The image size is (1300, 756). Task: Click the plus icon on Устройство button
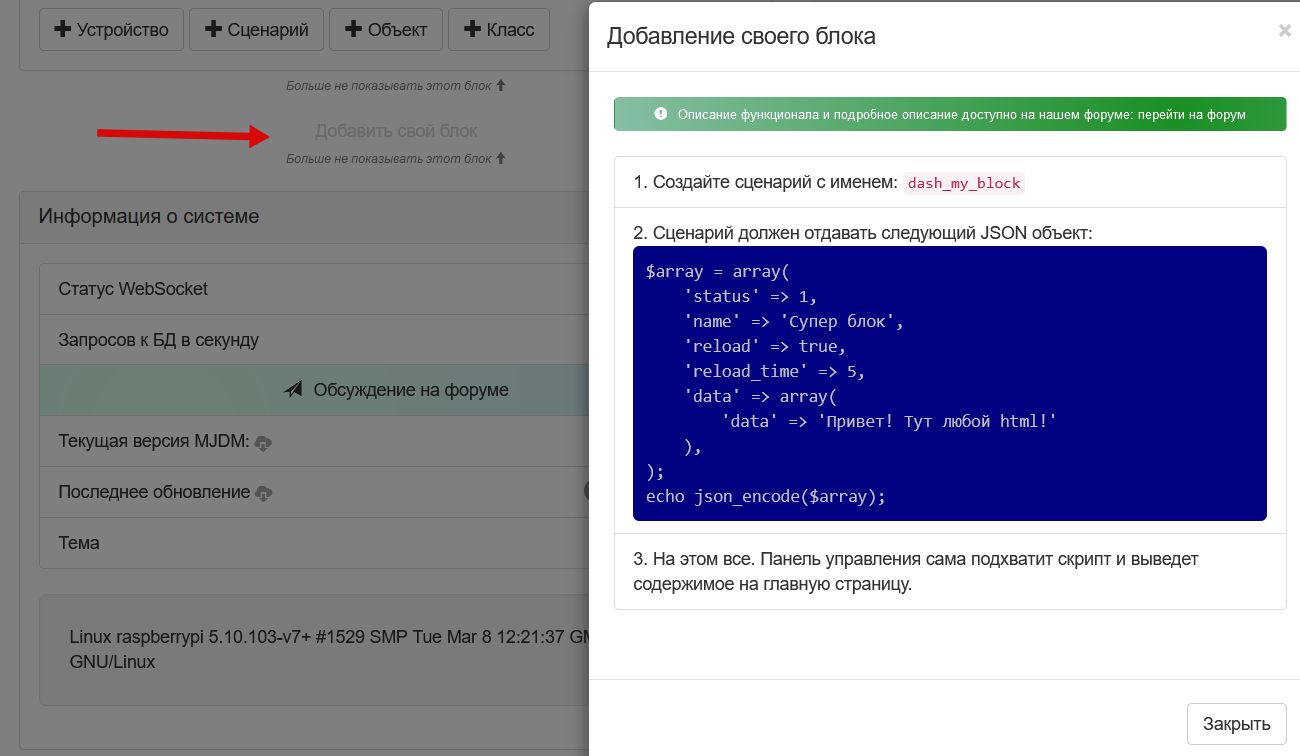tap(63, 30)
